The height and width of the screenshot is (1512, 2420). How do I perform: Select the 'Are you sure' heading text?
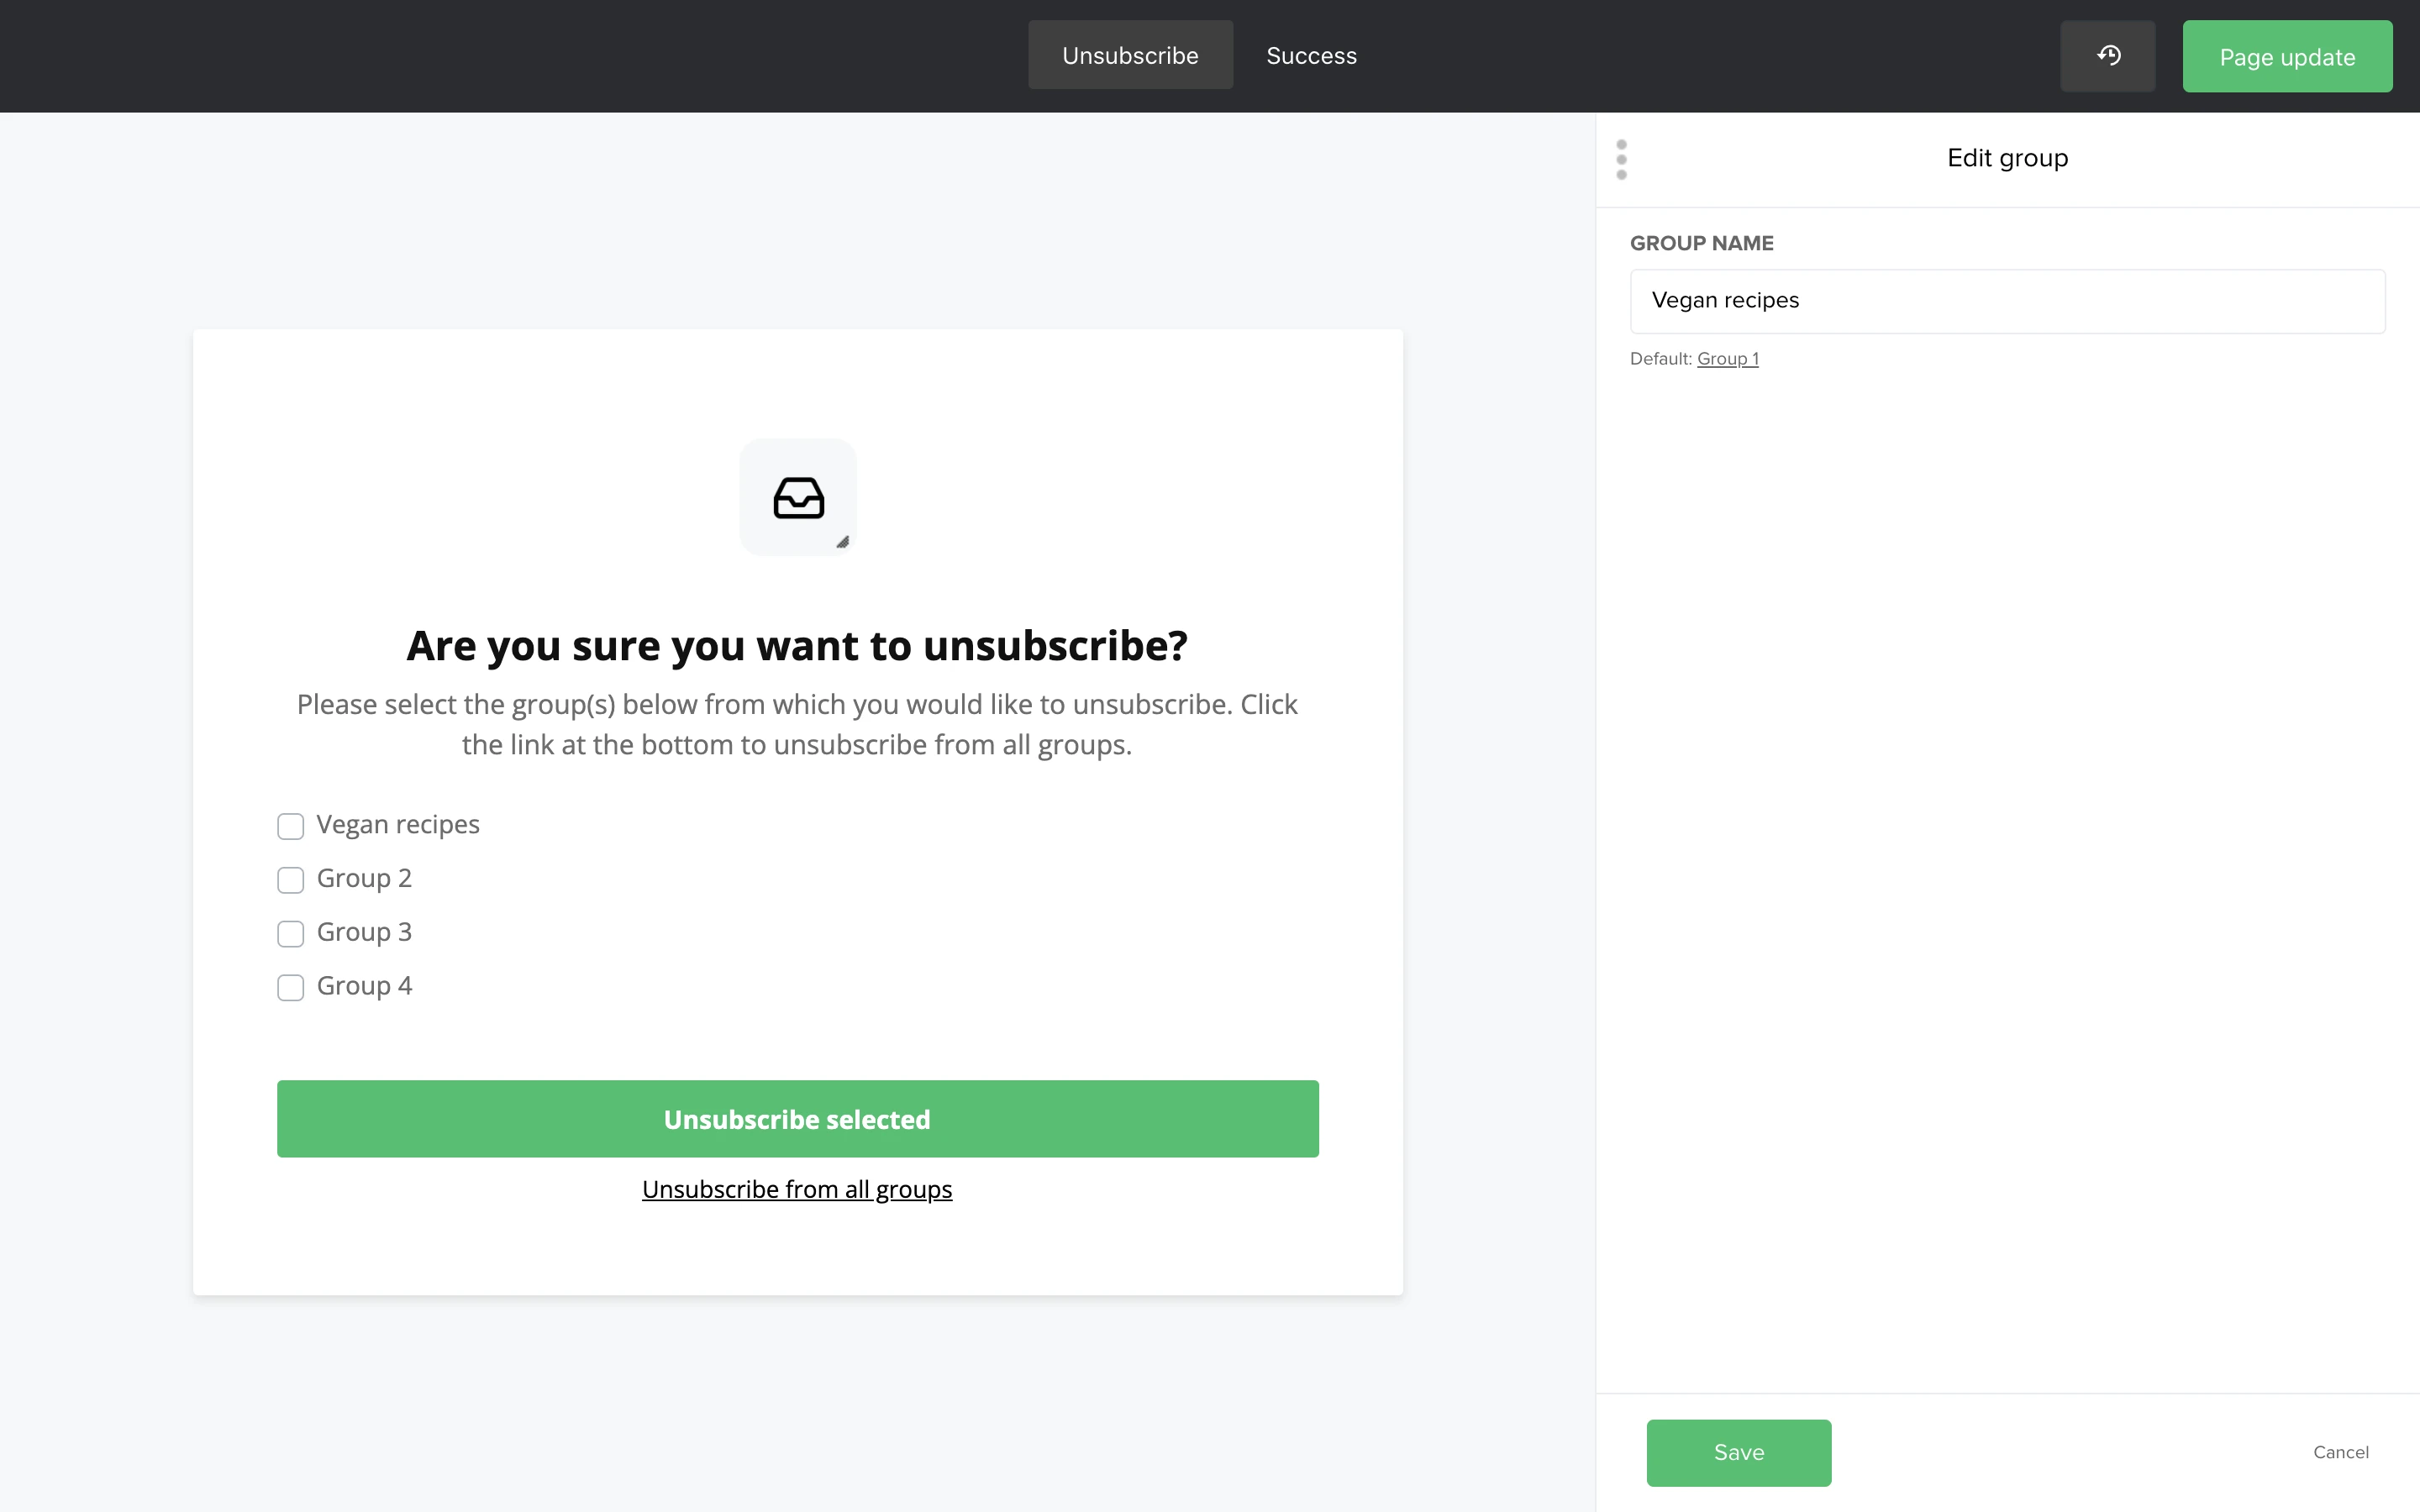click(x=797, y=646)
